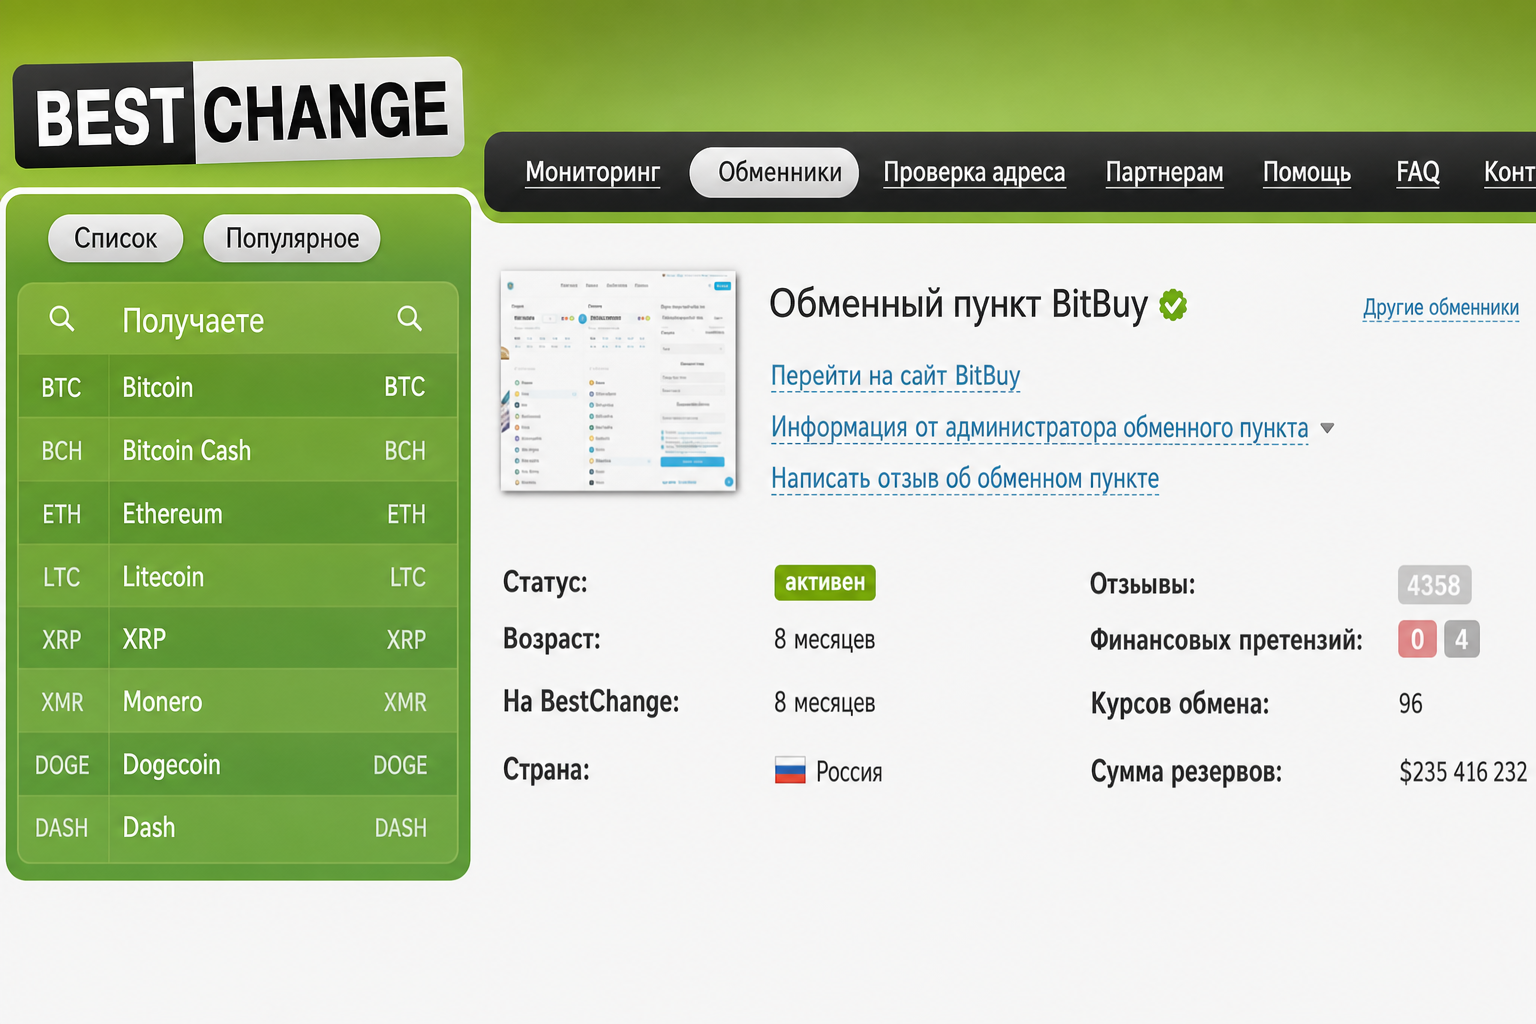This screenshot has width=1536, height=1024.
Task: Click the Получаете column header
Action: pos(193,321)
